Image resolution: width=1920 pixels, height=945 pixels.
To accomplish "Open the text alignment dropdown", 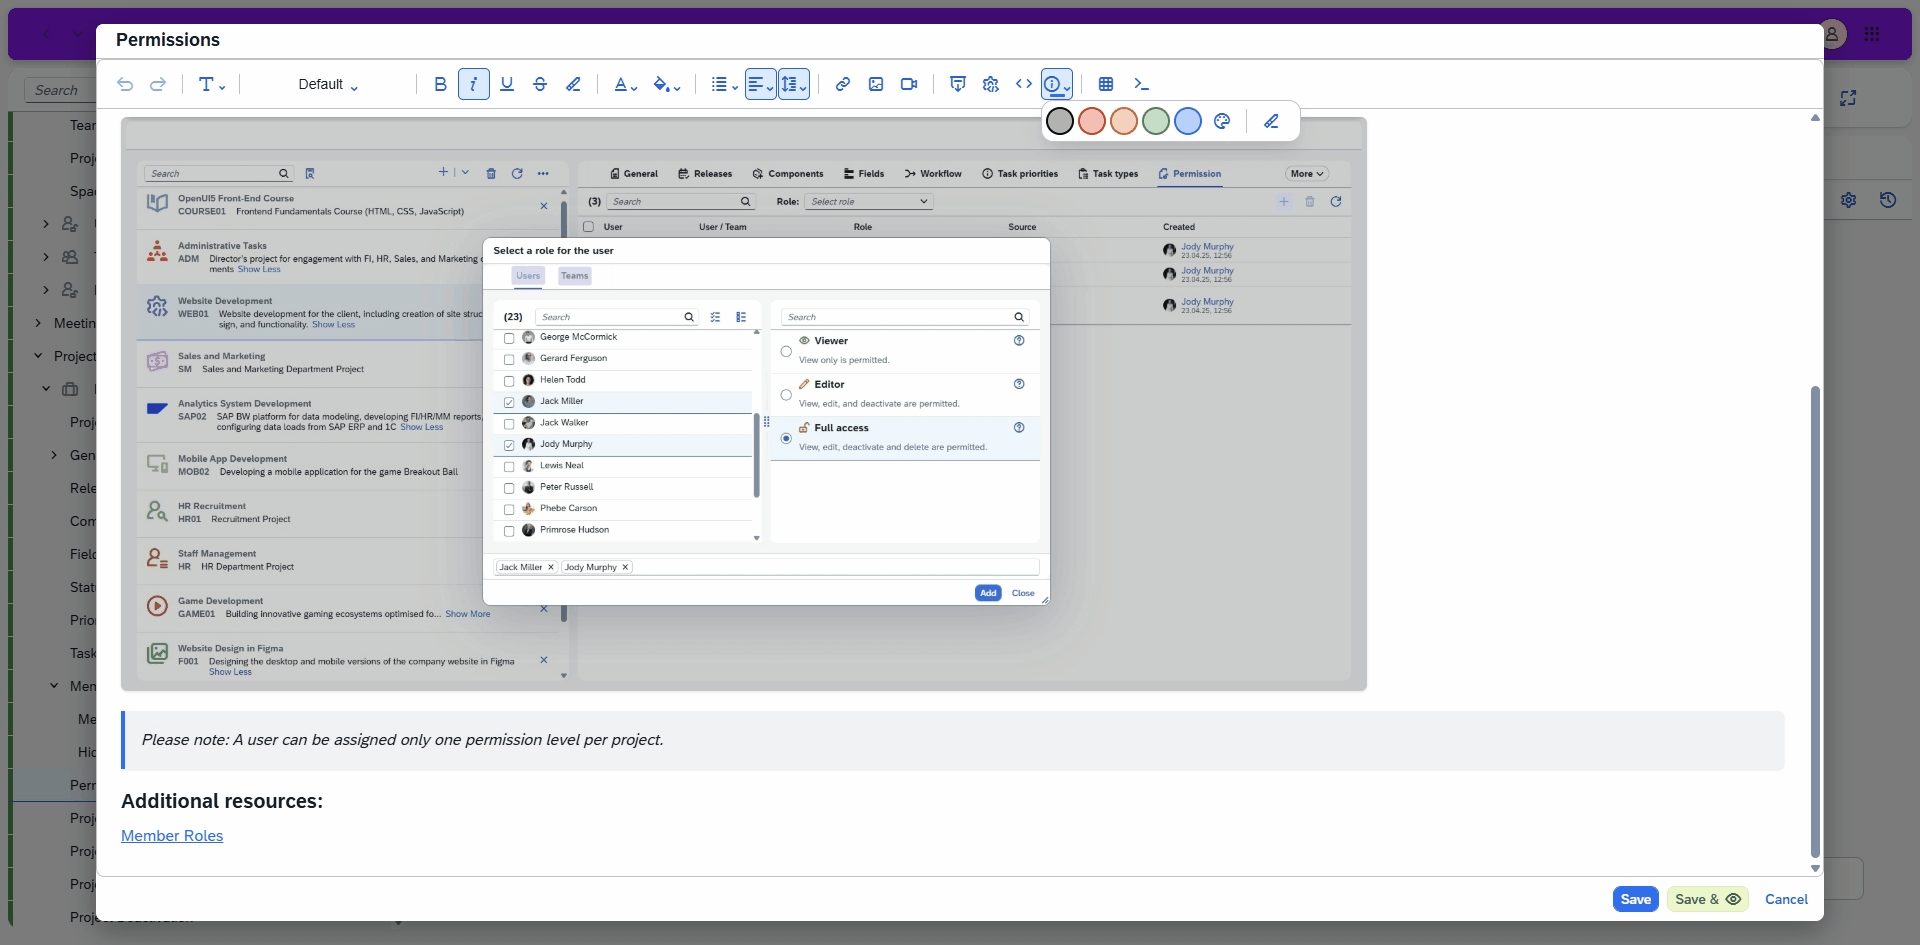I will point(760,84).
